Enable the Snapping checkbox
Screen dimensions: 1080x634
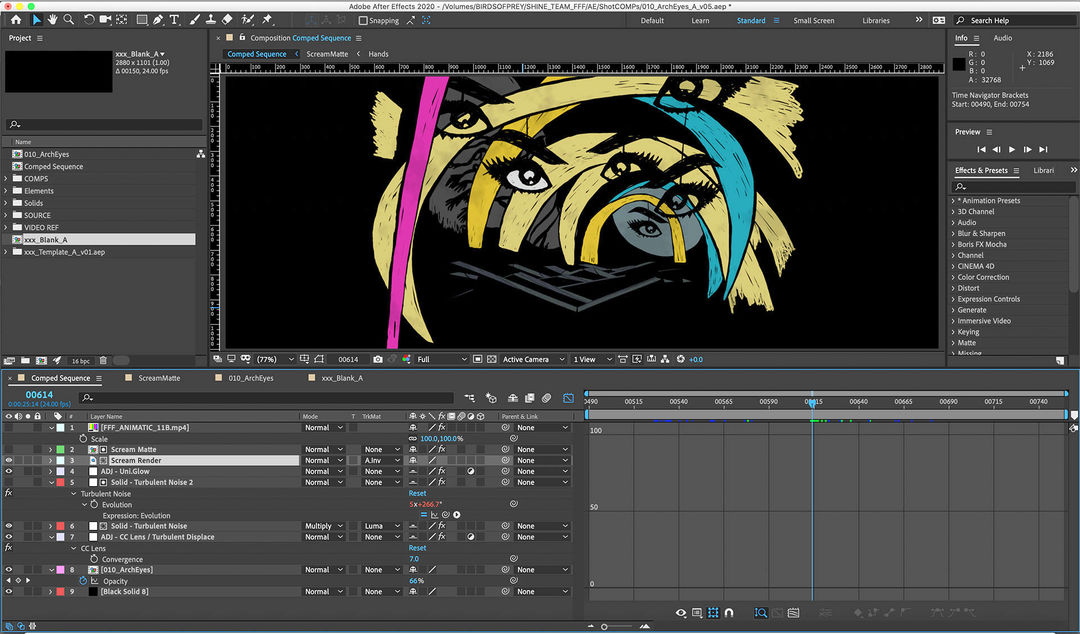pyautogui.click(x=364, y=20)
